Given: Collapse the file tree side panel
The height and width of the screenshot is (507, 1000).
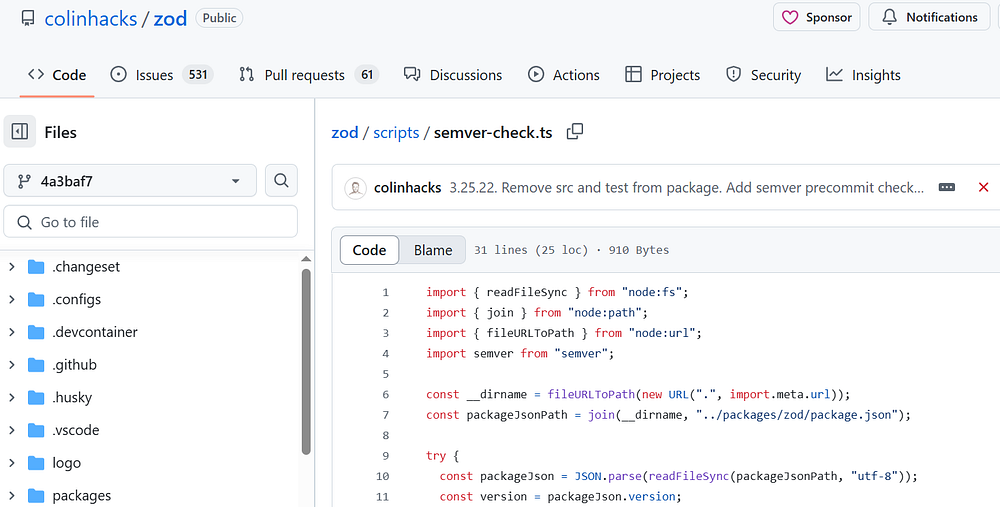Looking at the screenshot, I should point(20,132).
